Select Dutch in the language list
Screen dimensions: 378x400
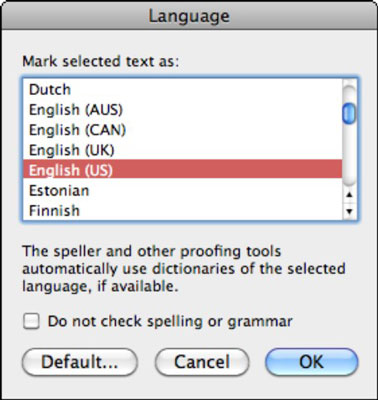[x=183, y=90]
